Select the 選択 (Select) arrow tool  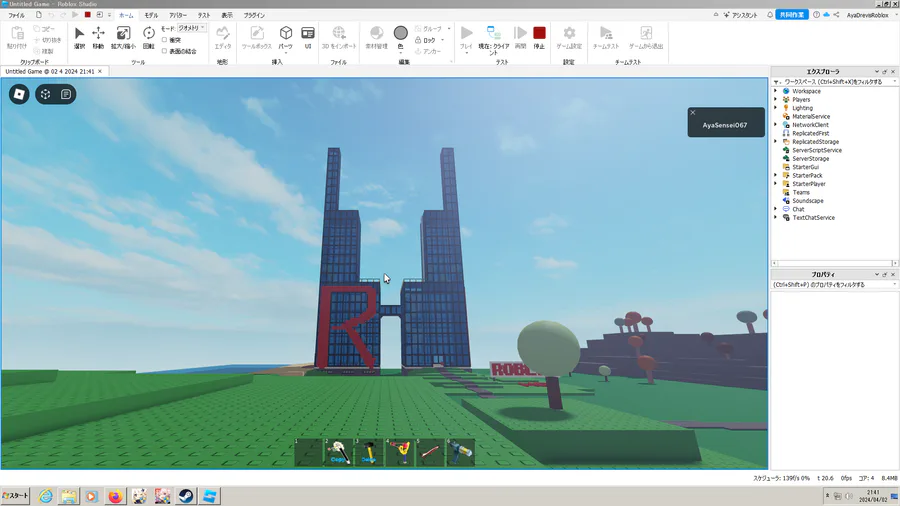click(x=79, y=38)
